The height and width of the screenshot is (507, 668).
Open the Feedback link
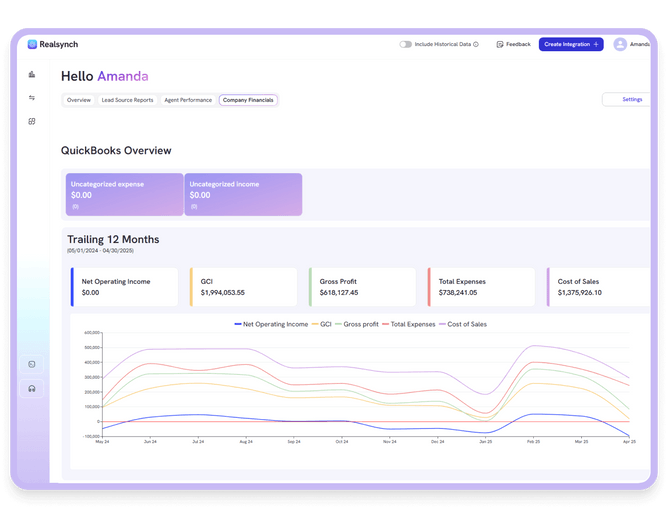tap(514, 45)
